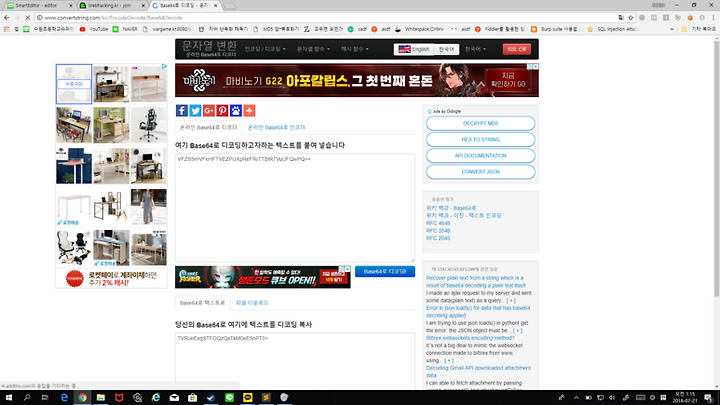Open Microsoft Store from taskbar
This screenshot has width=720, height=405.
[x=192, y=398]
